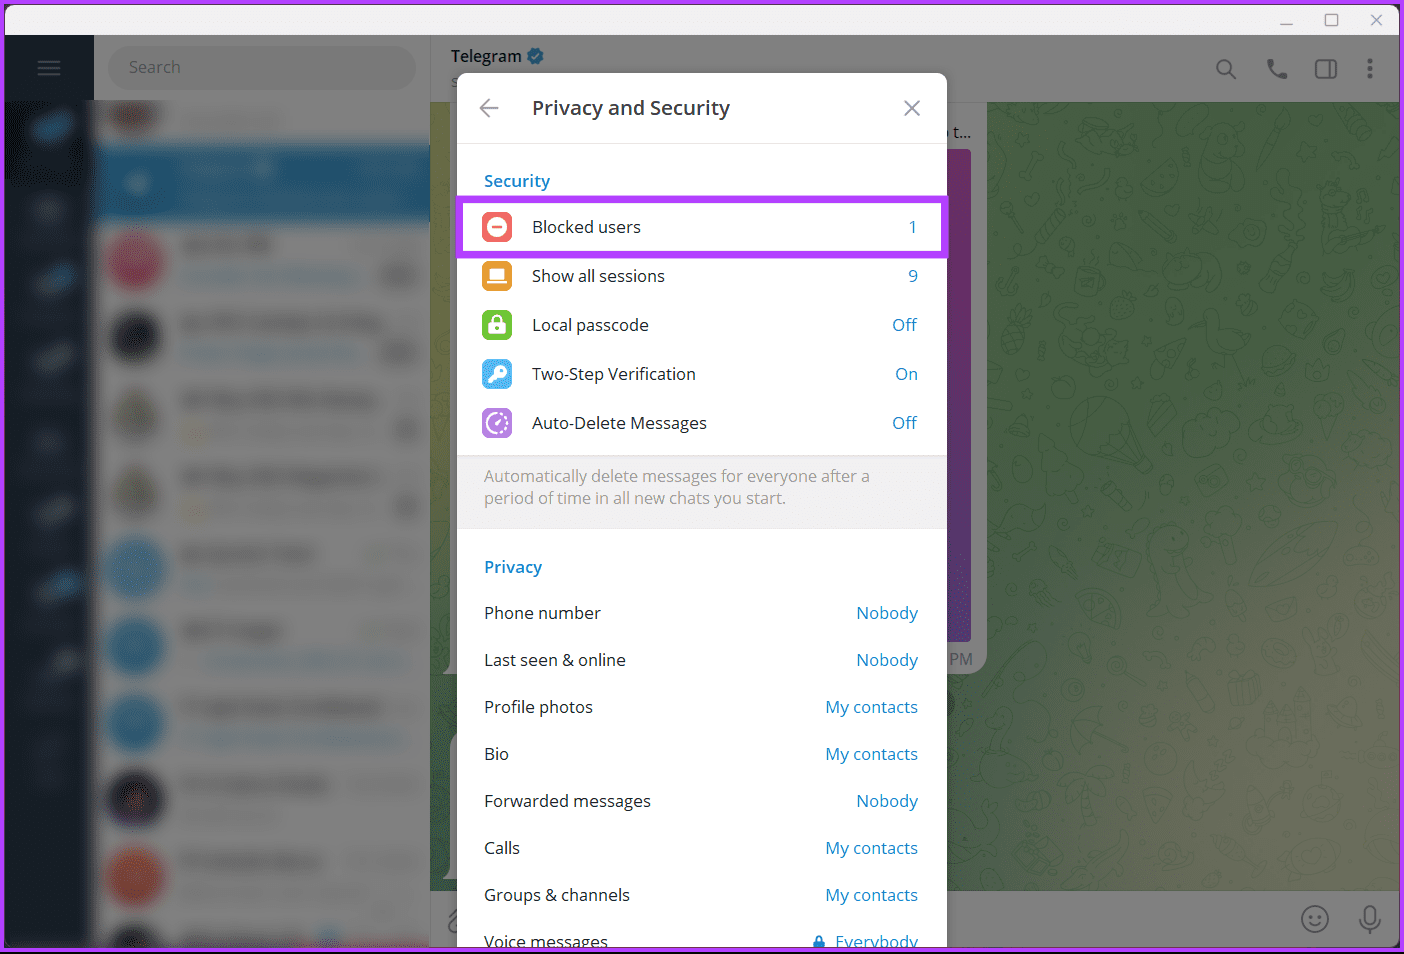Open Blocked users list

(x=702, y=227)
